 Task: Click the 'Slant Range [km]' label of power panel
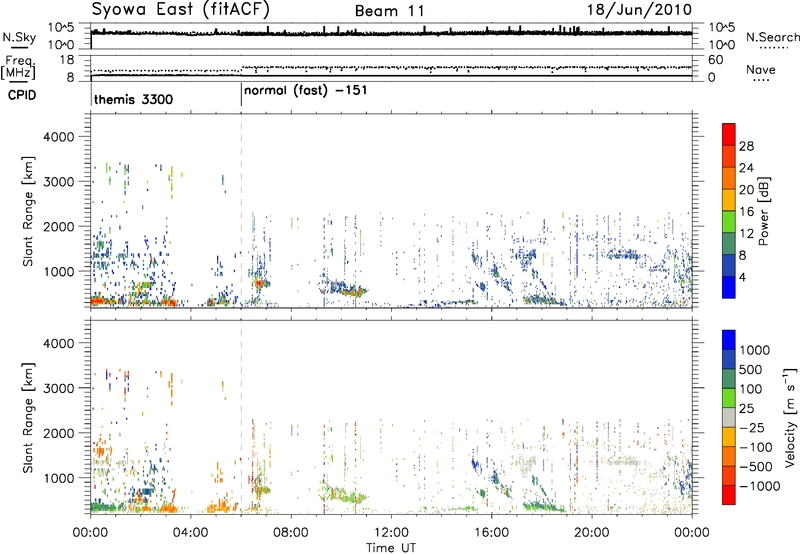tap(28, 211)
